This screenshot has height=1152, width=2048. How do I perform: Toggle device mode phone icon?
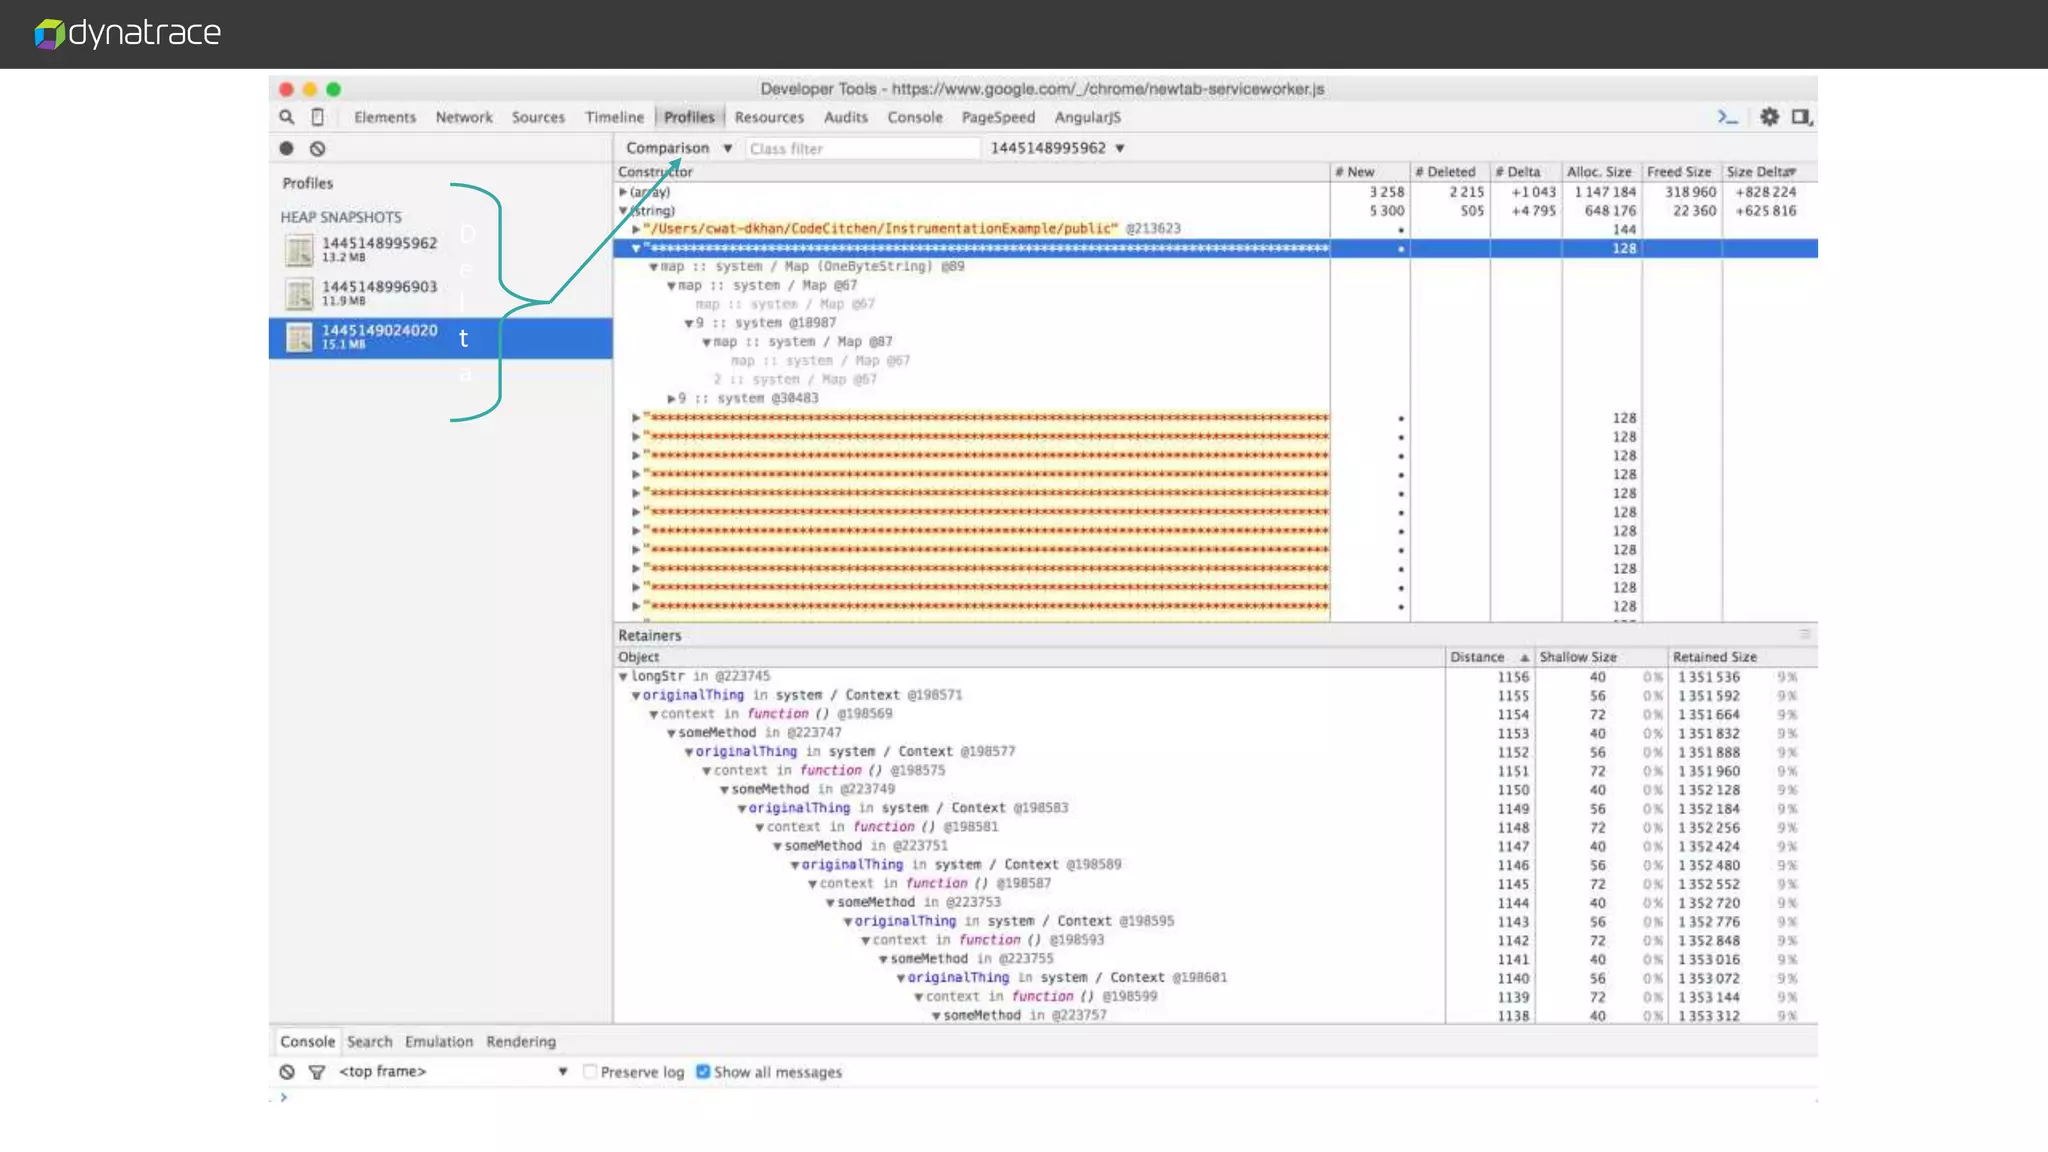317,117
